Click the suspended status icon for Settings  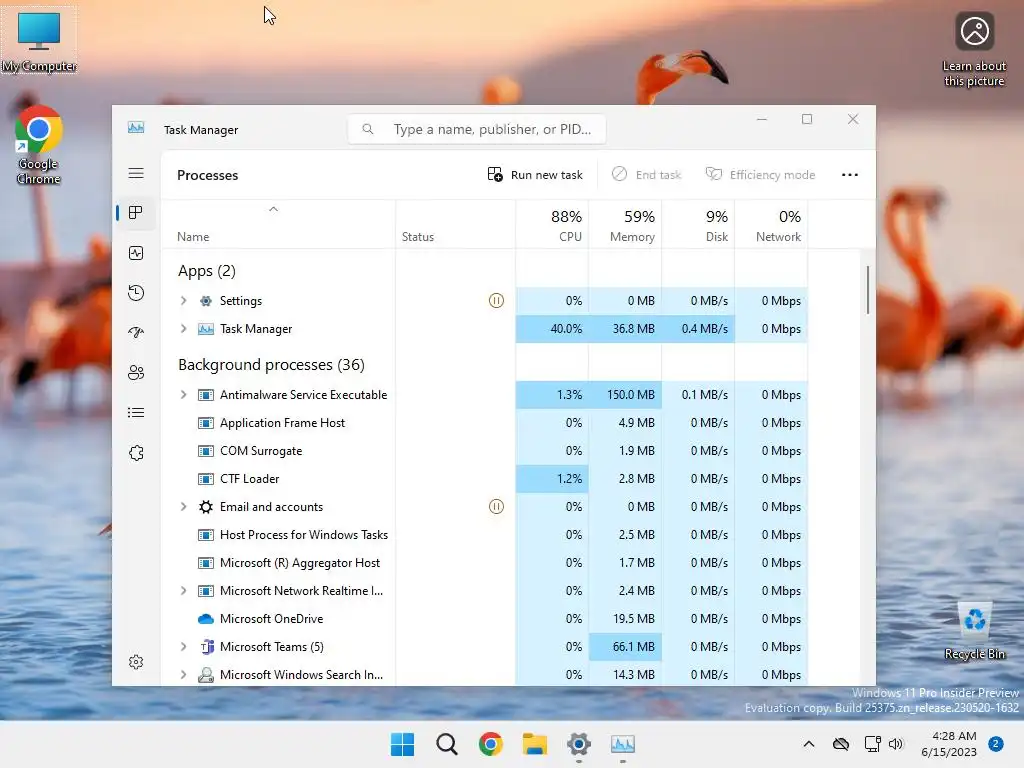coord(496,300)
